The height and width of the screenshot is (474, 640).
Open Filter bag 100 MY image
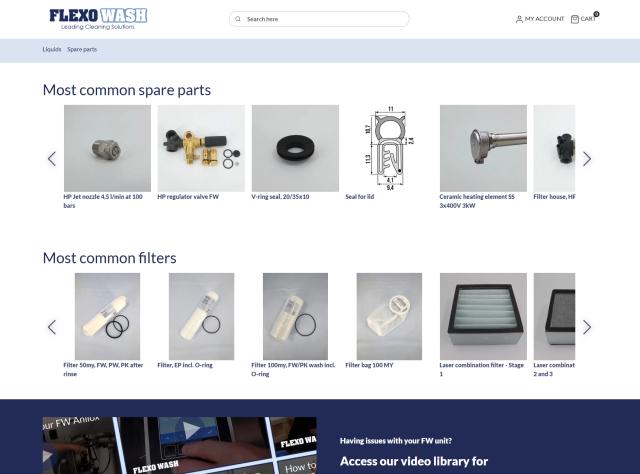[x=389, y=316]
